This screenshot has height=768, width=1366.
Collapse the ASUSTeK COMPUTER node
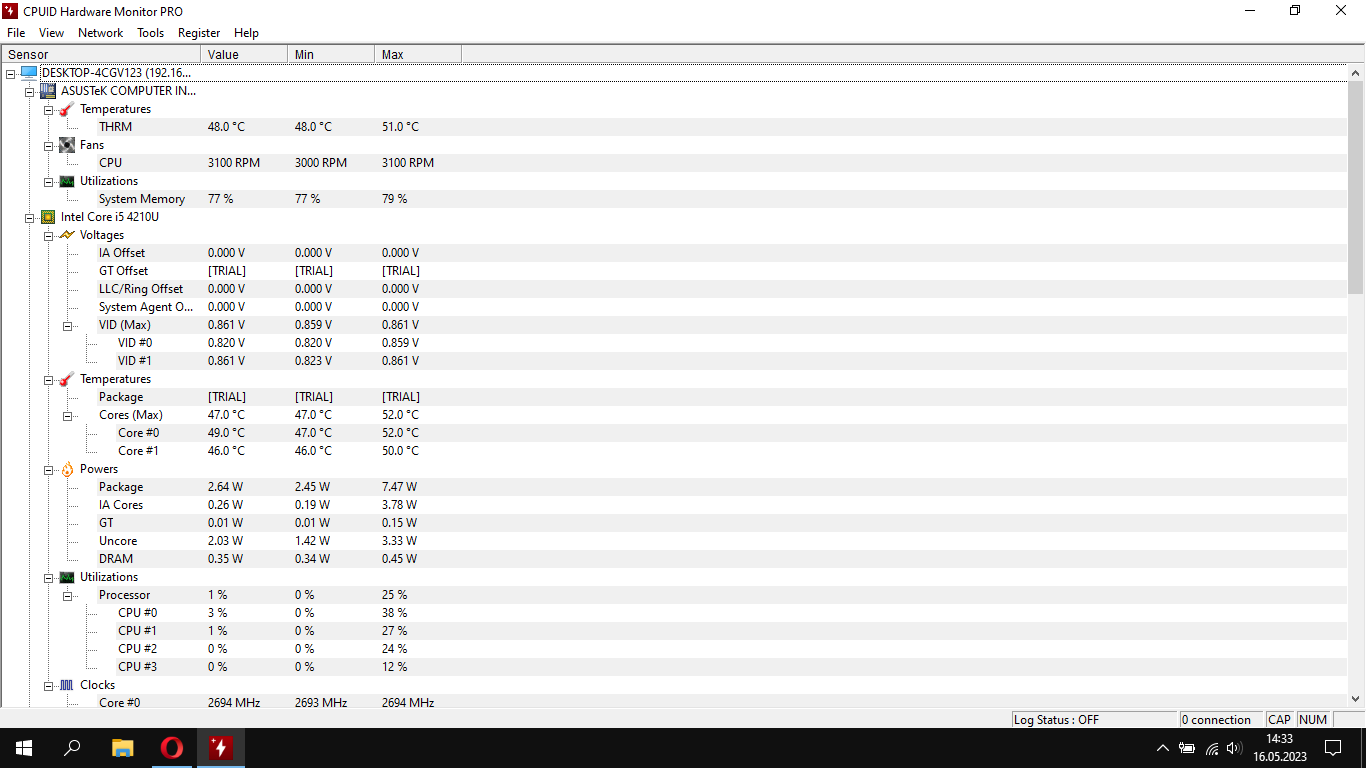click(30, 92)
